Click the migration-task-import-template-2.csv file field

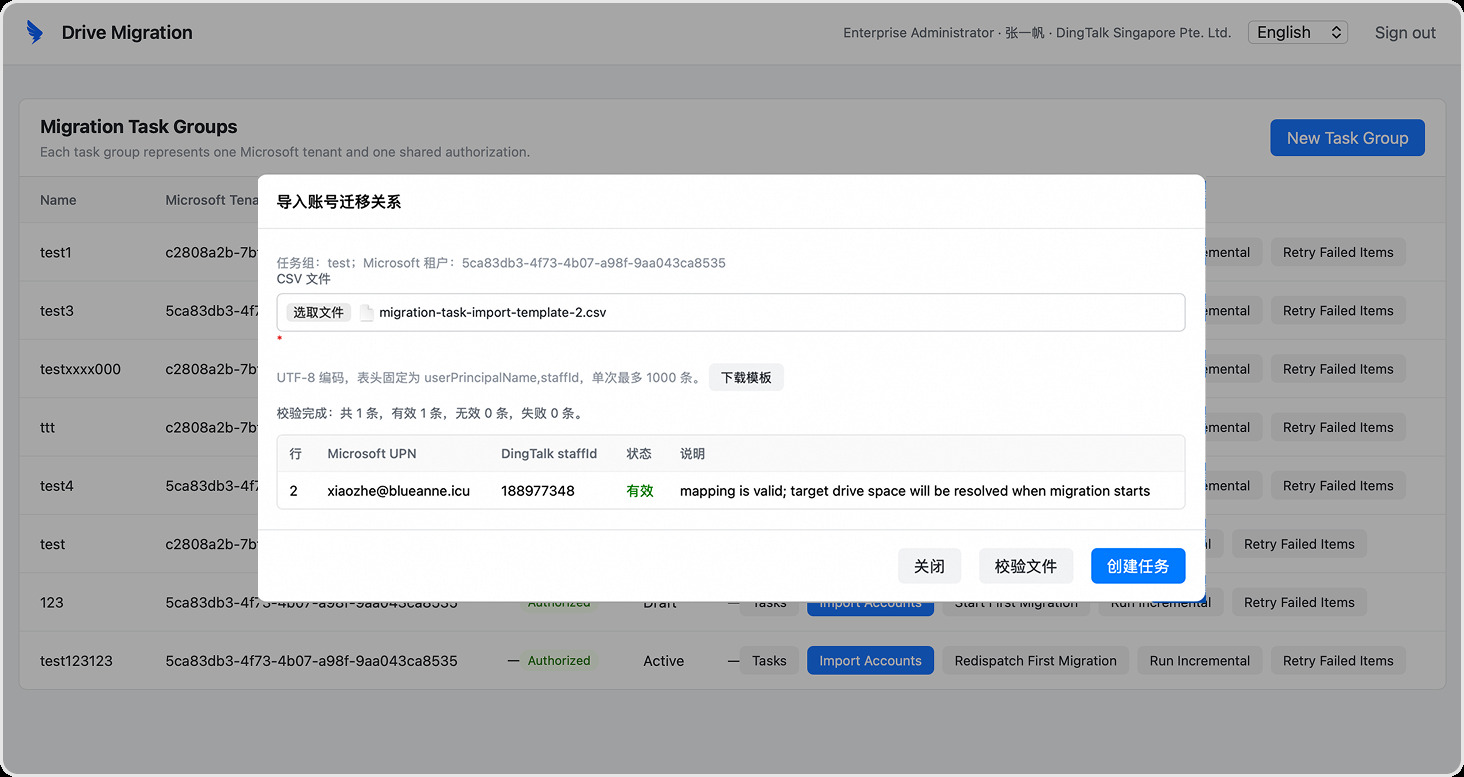(x=731, y=312)
